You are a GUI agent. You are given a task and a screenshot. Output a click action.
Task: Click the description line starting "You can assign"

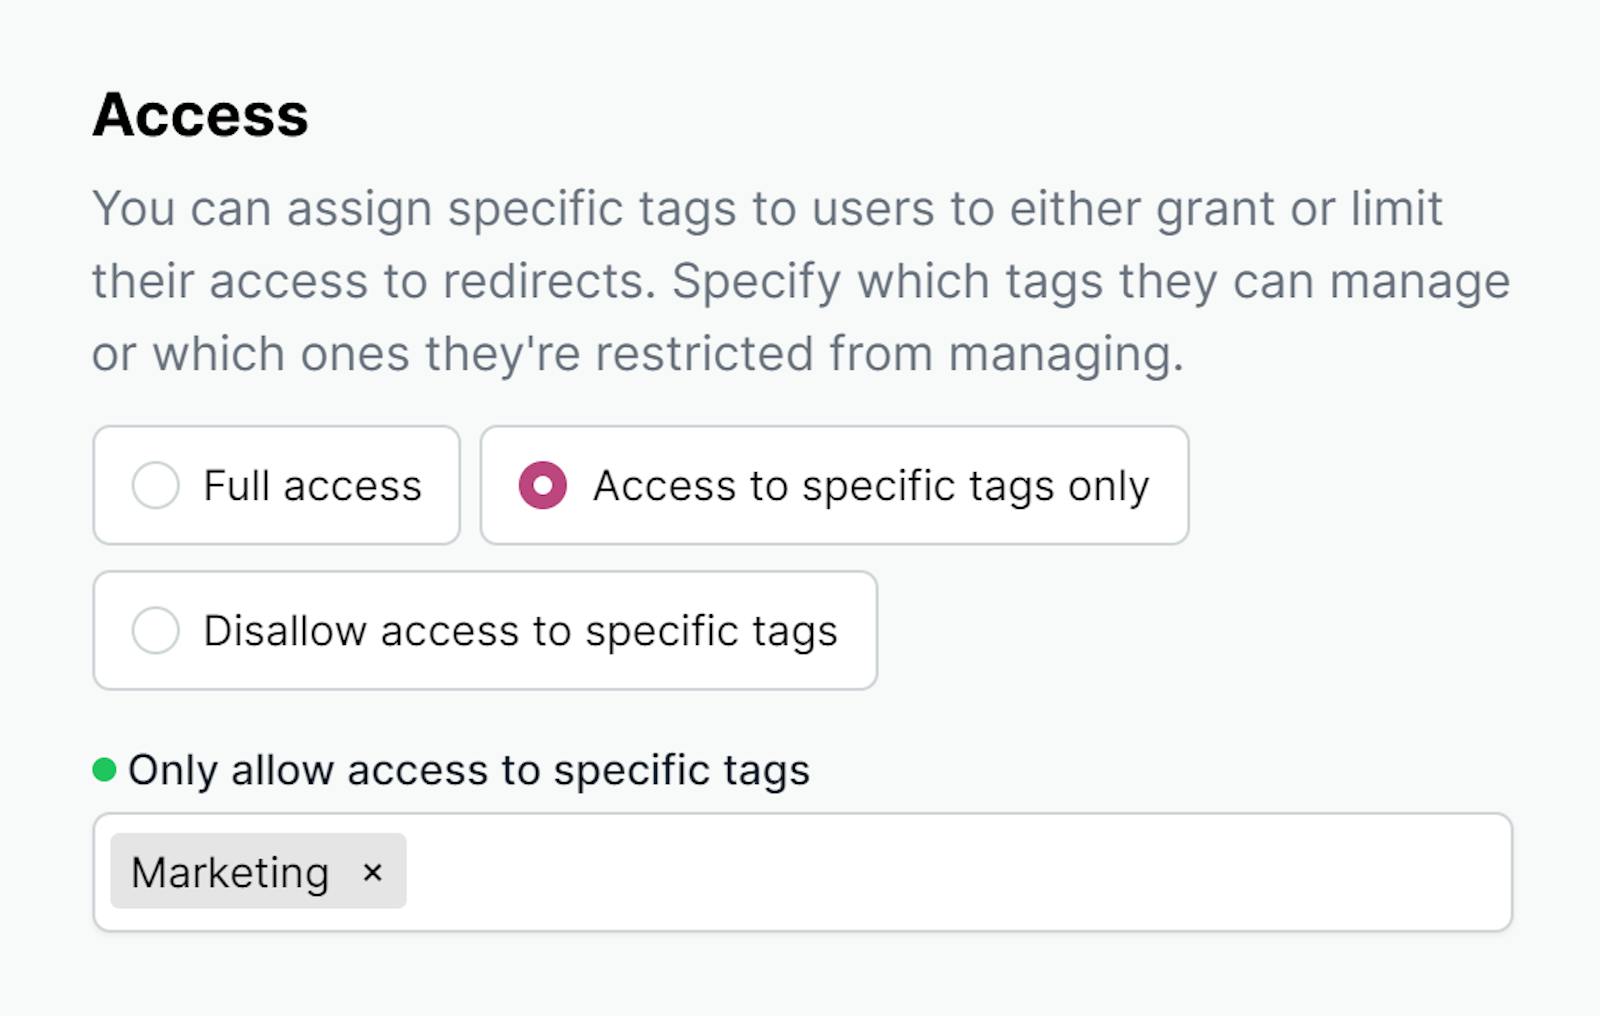(766, 209)
